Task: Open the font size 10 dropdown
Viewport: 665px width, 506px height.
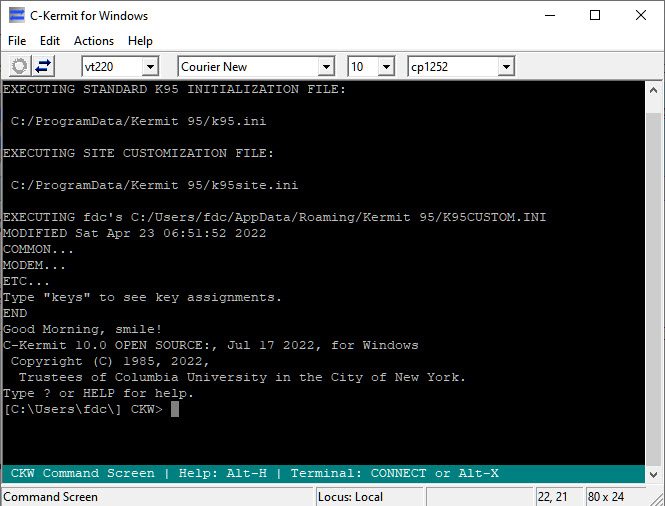Action: pos(386,67)
